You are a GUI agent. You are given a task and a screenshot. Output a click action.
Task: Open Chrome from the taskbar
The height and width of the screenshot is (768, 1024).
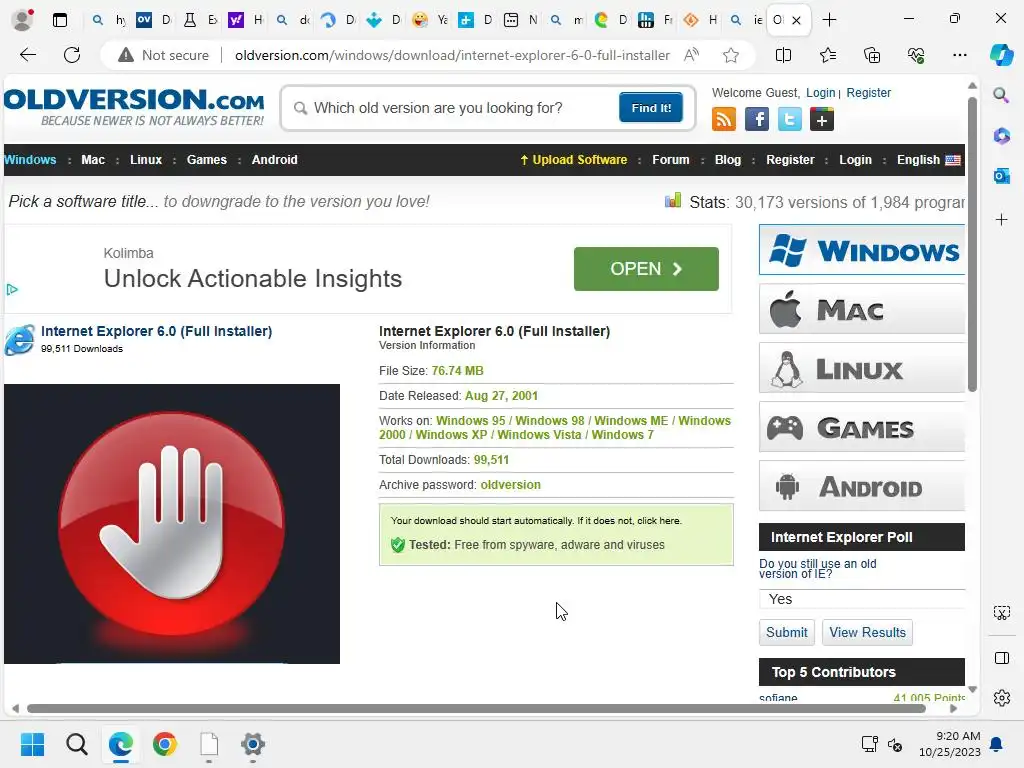[165, 744]
